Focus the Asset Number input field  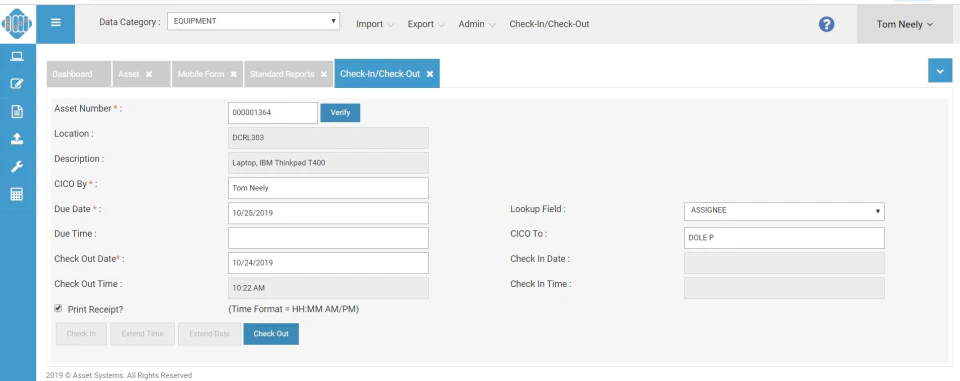(273, 113)
